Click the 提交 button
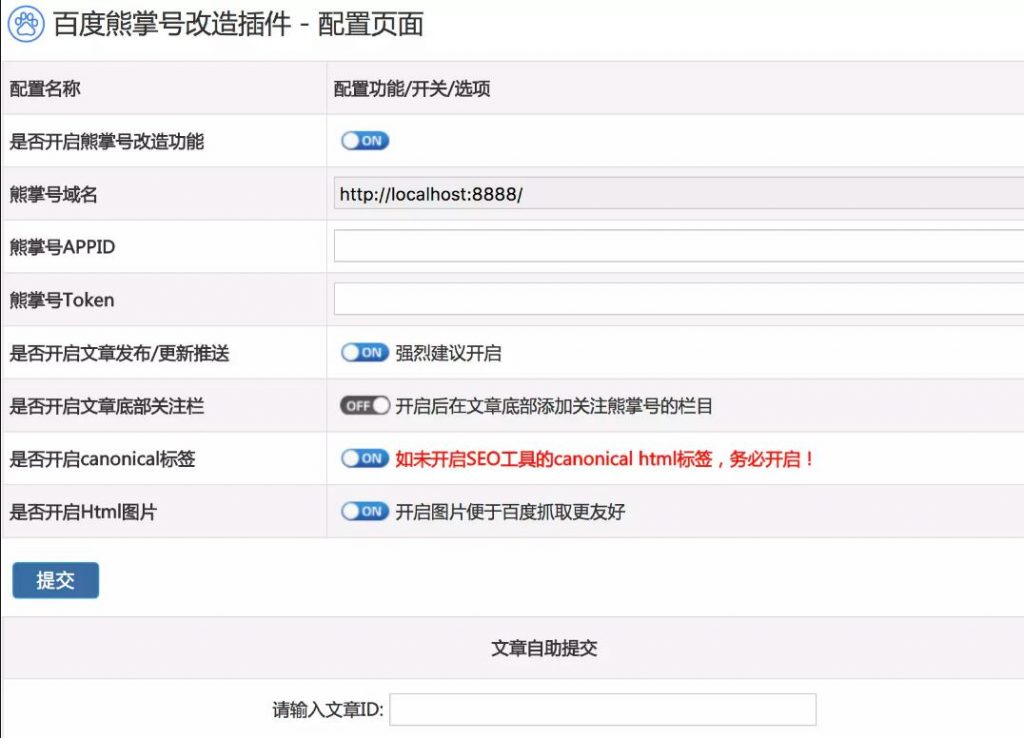The image size is (1024, 738). (56, 580)
